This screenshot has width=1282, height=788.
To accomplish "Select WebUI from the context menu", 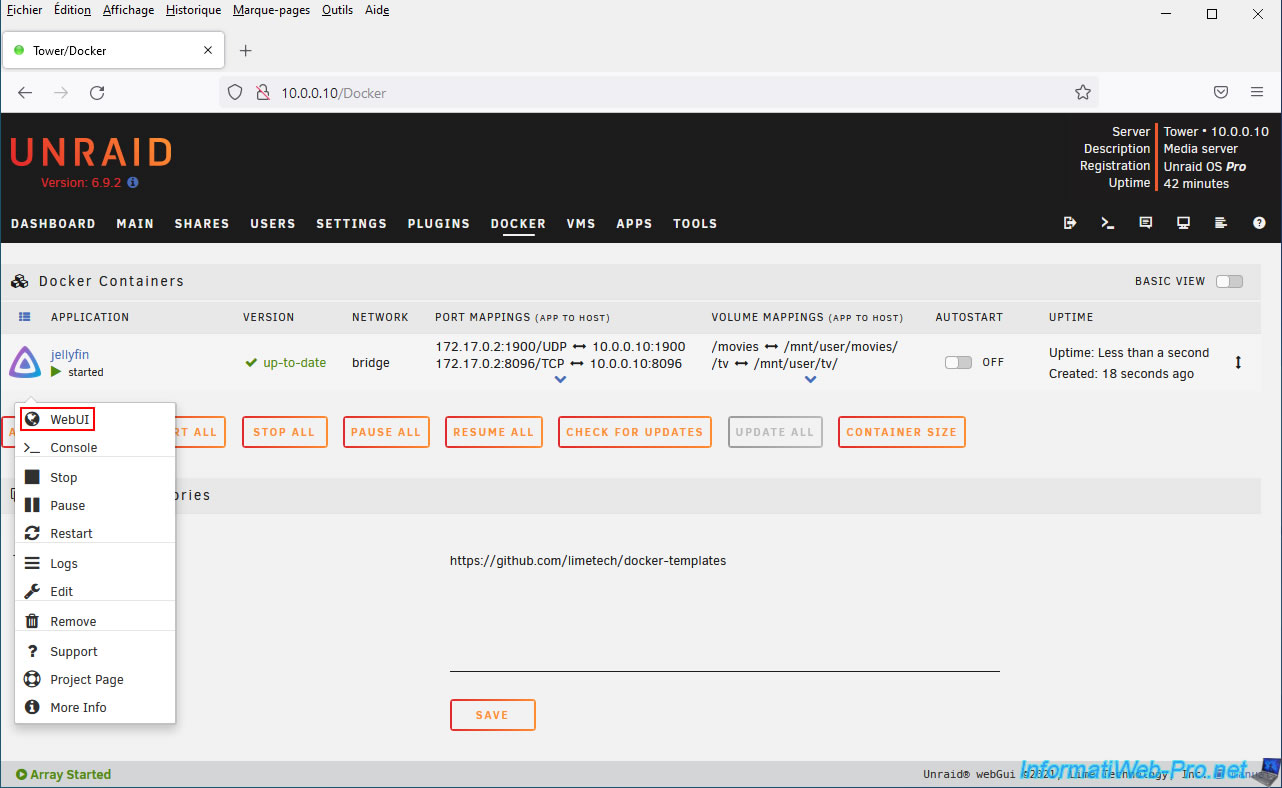I will pos(69,420).
